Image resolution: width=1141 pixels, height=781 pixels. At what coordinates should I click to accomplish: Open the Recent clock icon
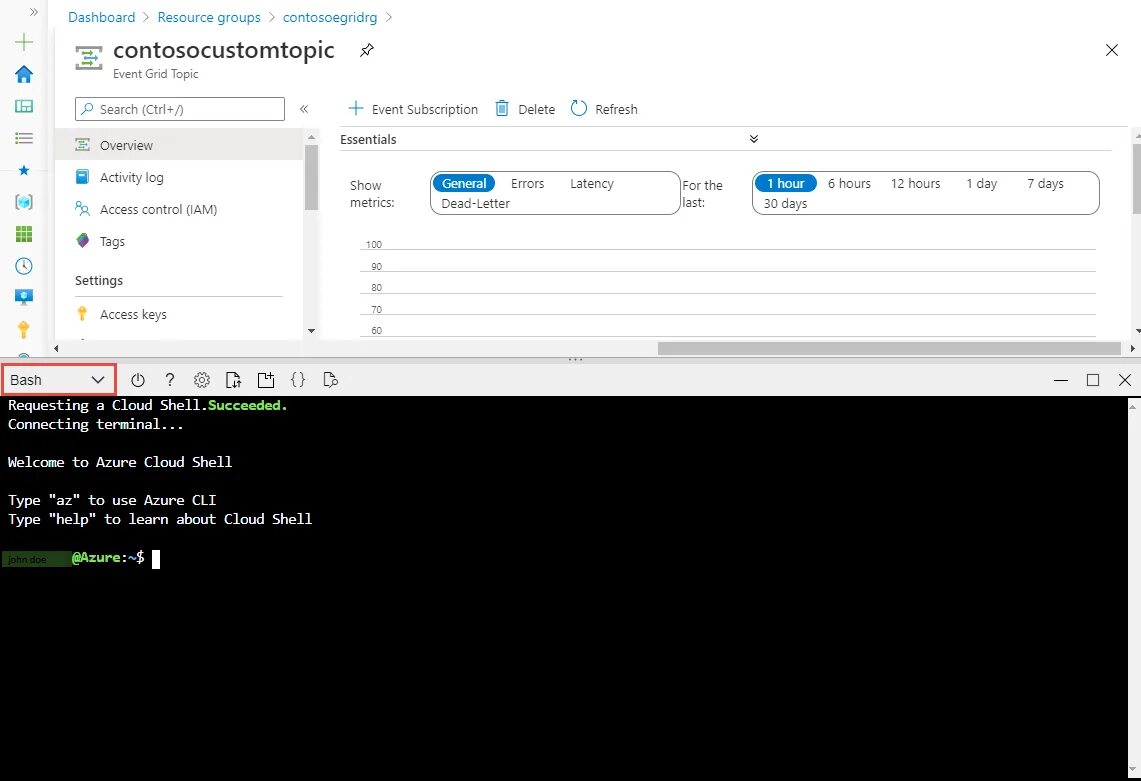click(24, 266)
